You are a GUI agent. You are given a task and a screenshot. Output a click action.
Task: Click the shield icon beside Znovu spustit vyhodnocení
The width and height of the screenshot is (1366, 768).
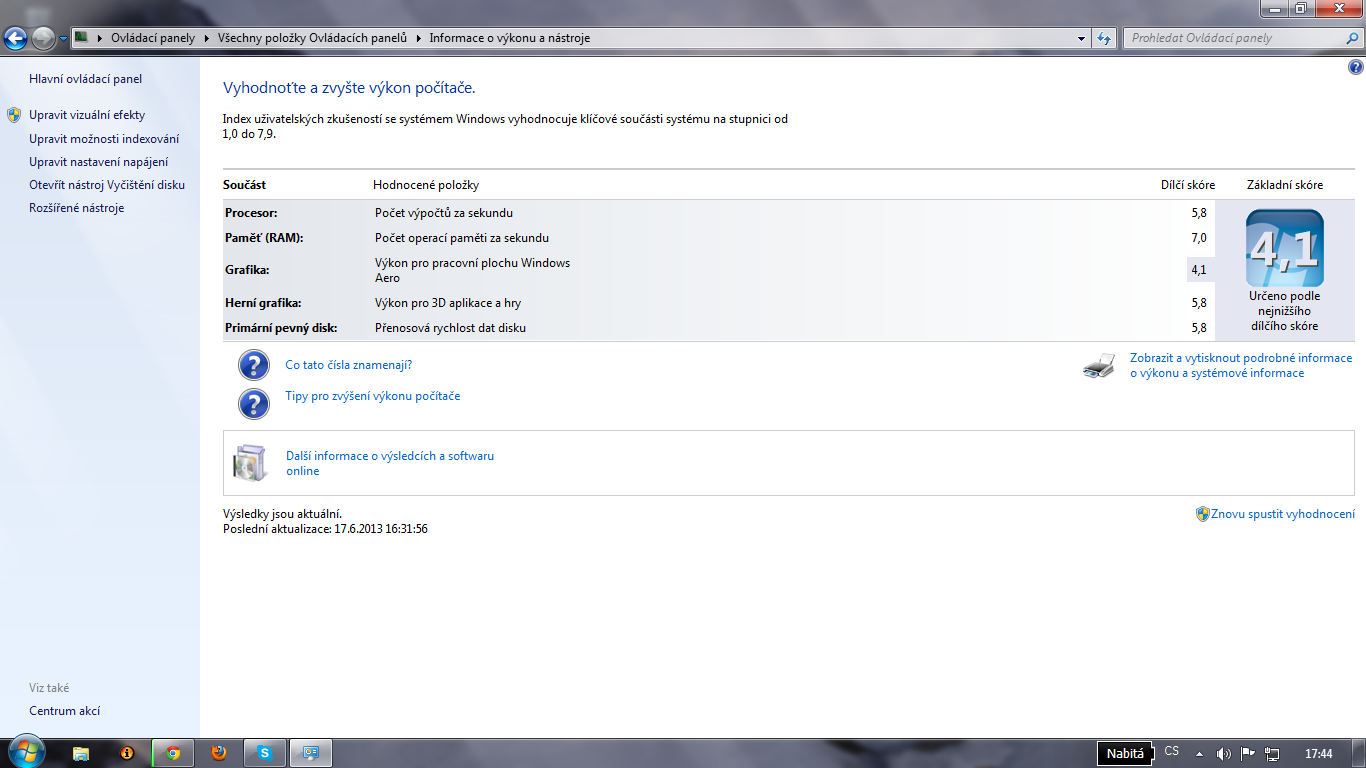(x=1203, y=514)
